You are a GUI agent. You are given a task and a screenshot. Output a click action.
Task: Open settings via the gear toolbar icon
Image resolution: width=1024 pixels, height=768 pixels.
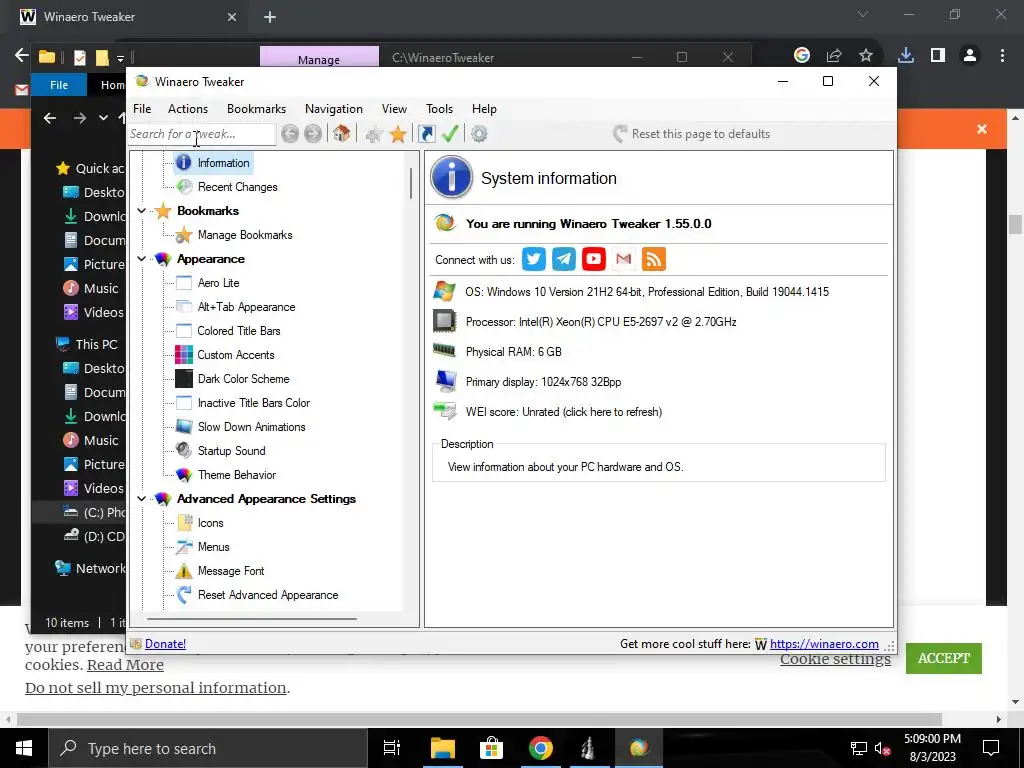click(479, 134)
